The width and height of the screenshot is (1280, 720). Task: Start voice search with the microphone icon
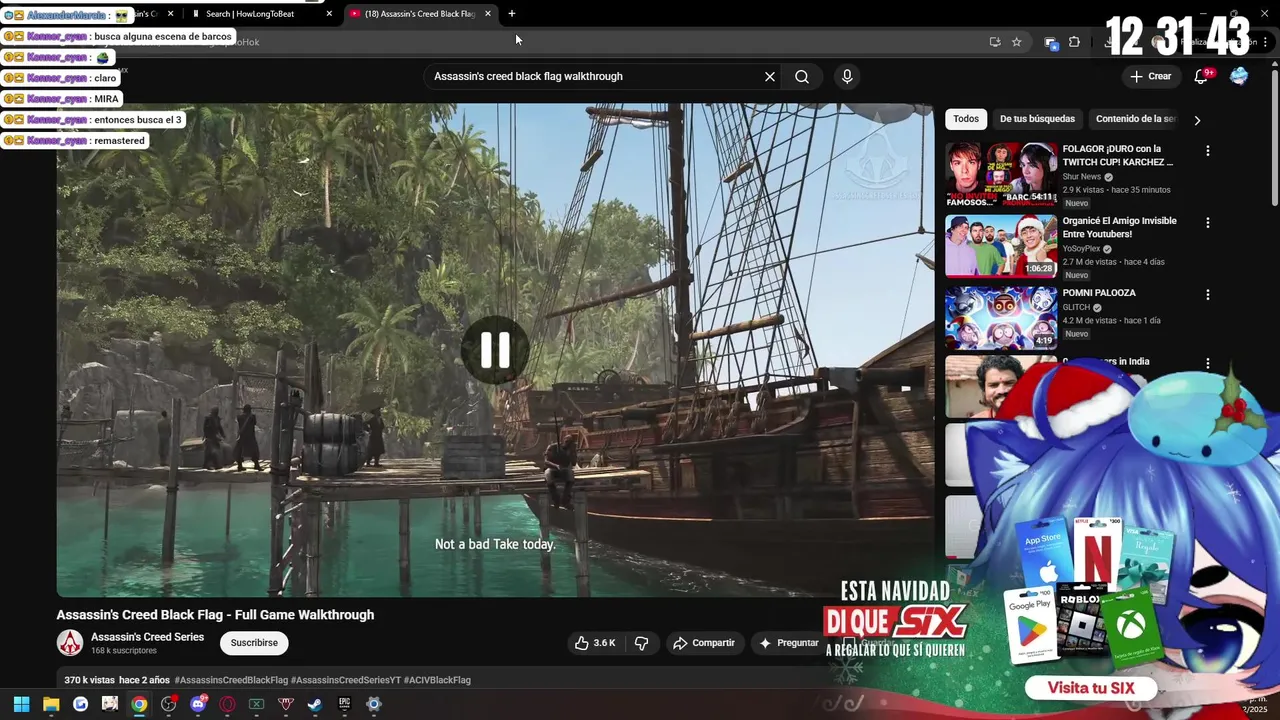click(x=847, y=76)
